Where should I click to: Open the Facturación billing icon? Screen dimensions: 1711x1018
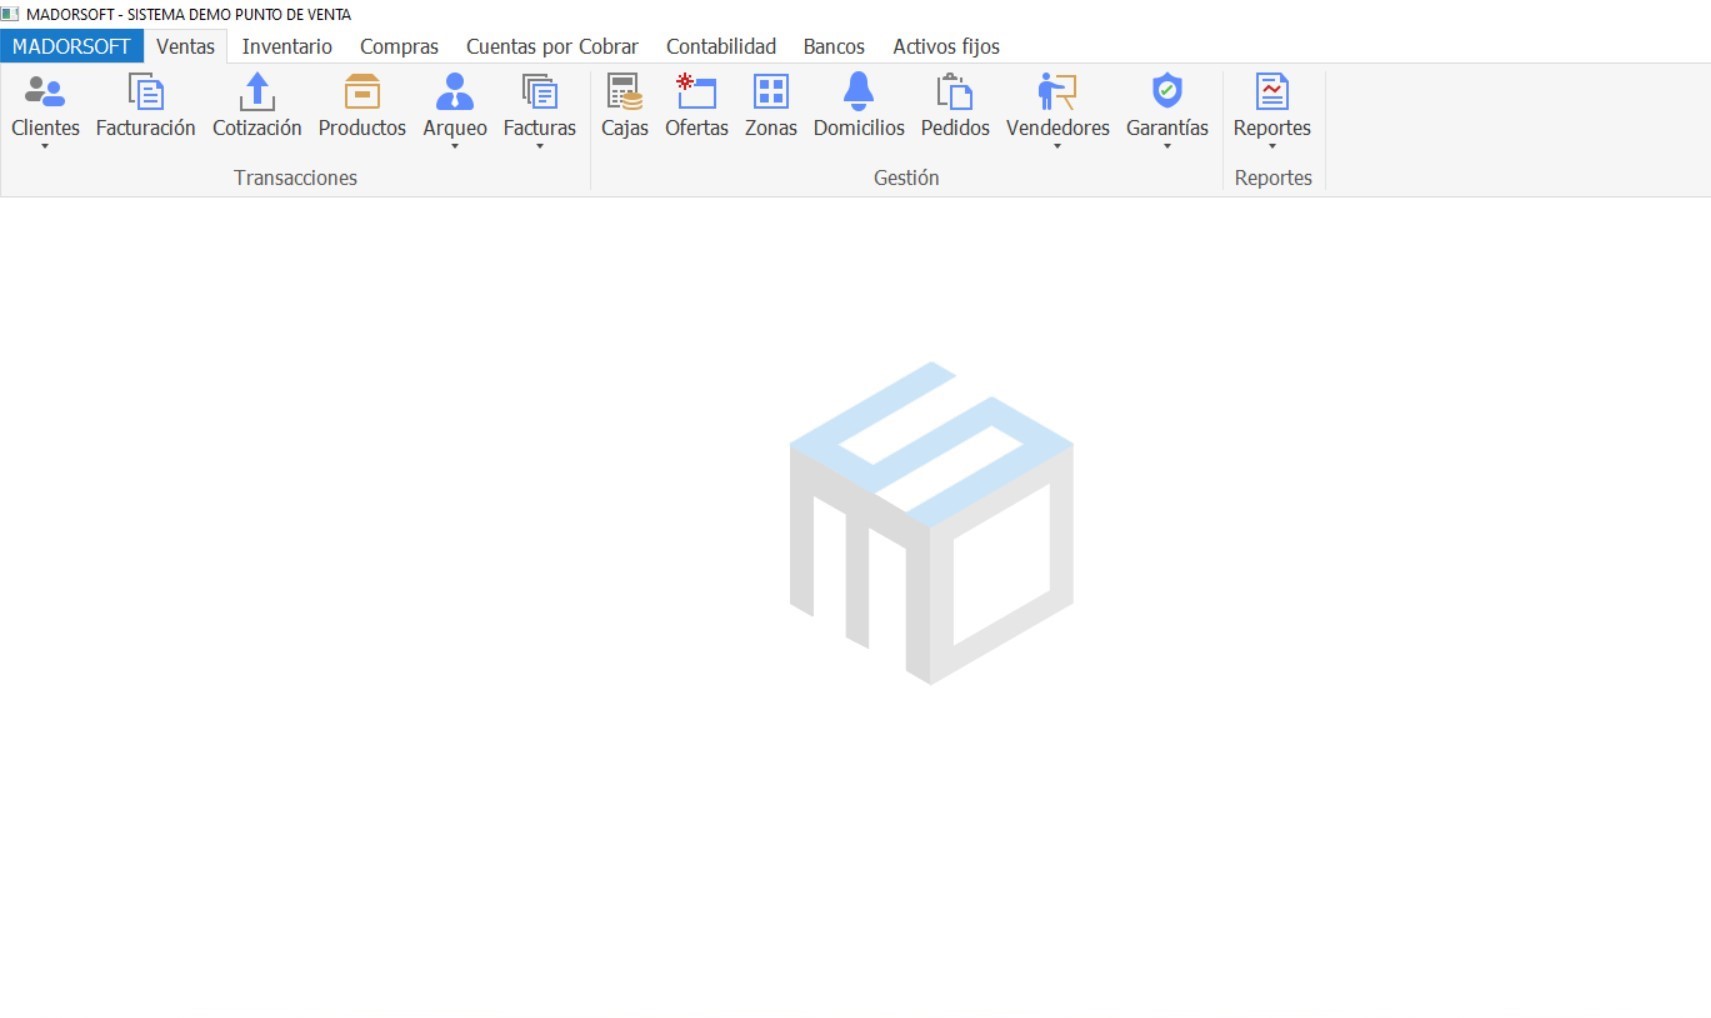tap(145, 93)
